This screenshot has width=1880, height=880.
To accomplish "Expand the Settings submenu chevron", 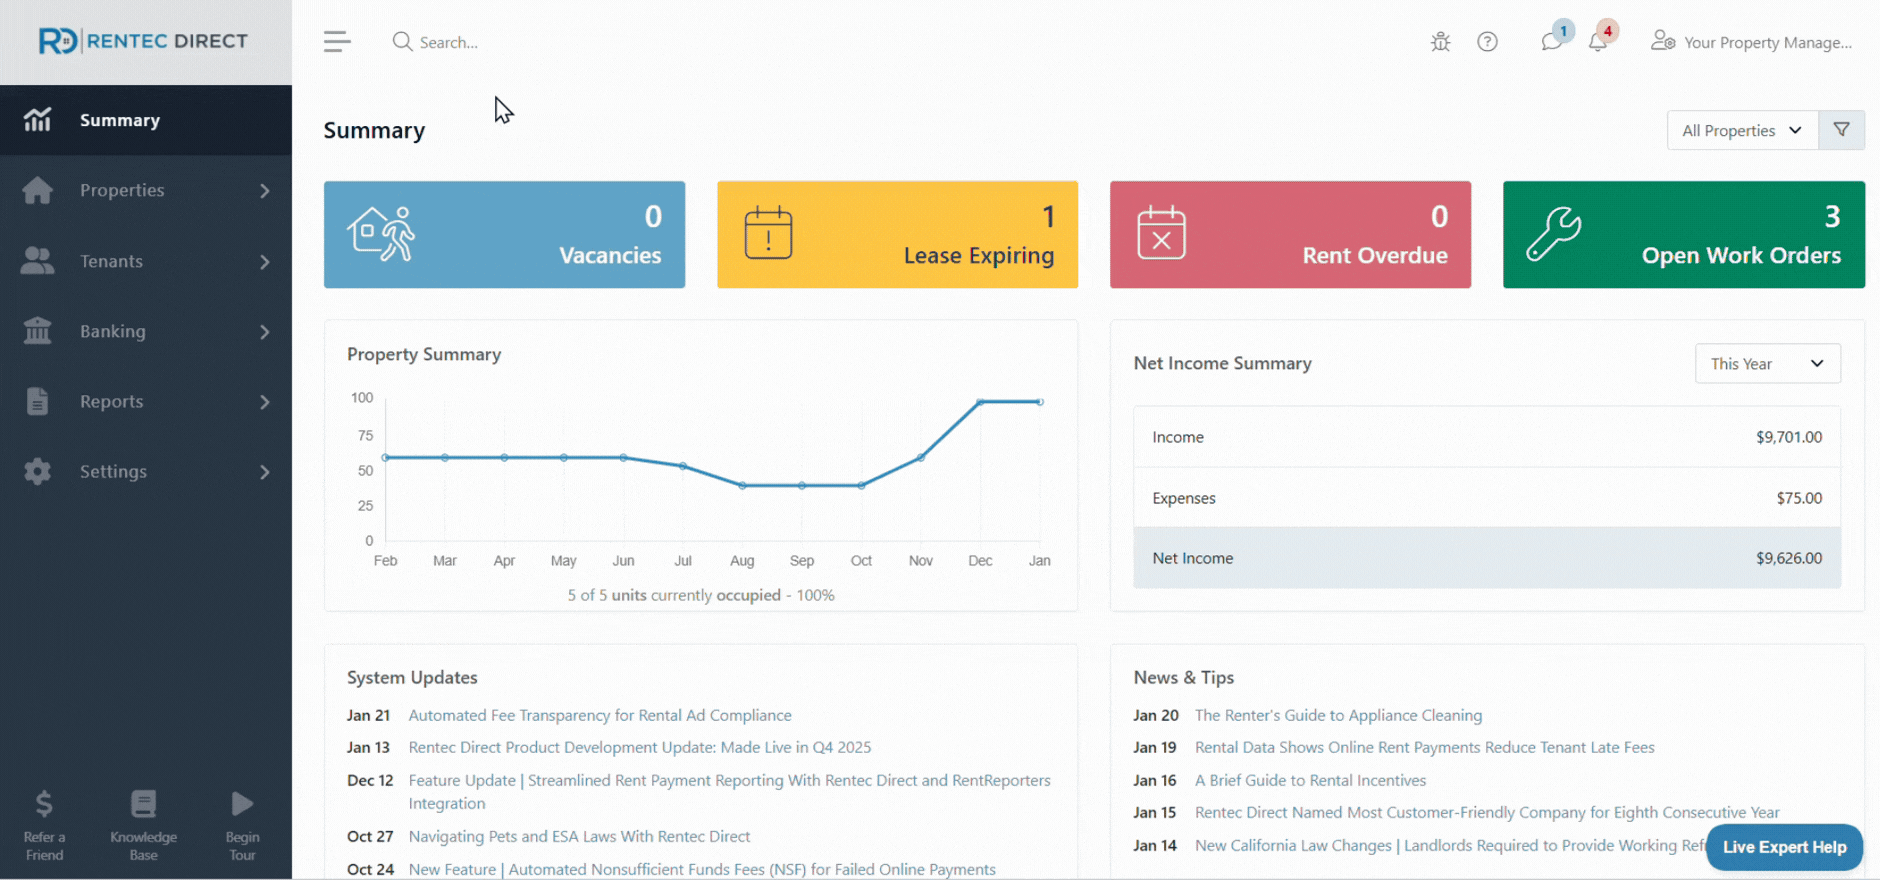I will pos(265,471).
